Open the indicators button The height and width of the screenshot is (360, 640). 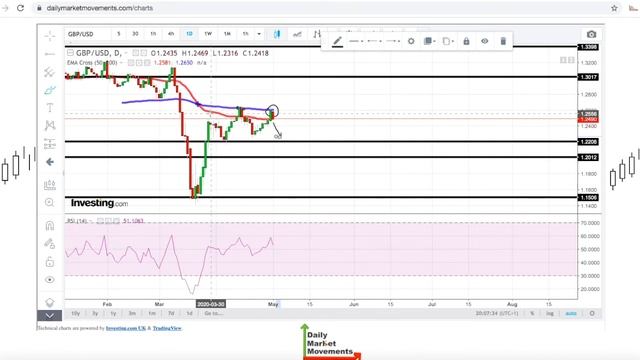[317, 34]
